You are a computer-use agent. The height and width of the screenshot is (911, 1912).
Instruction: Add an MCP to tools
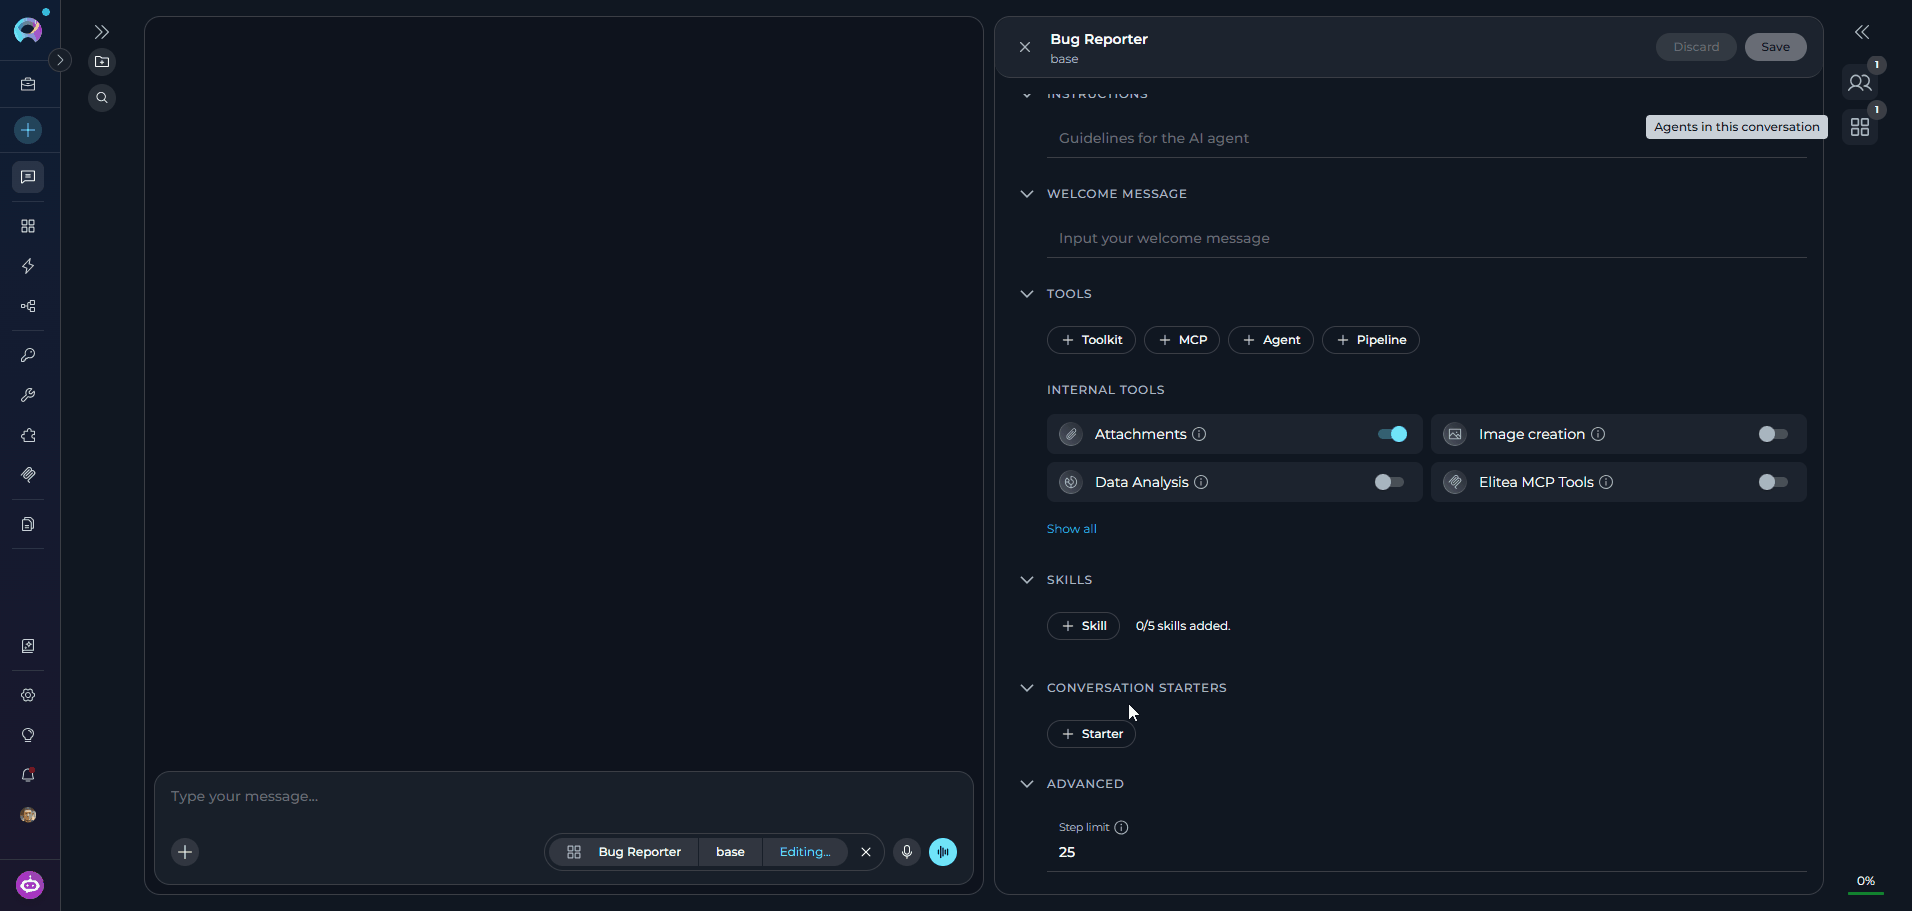(1182, 340)
